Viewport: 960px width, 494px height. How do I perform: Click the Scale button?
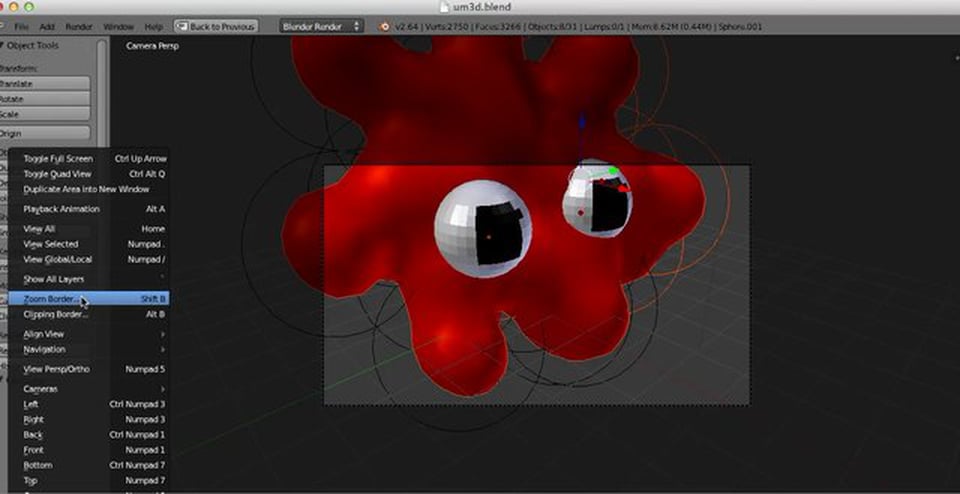pyautogui.click(x=44, y=114)
